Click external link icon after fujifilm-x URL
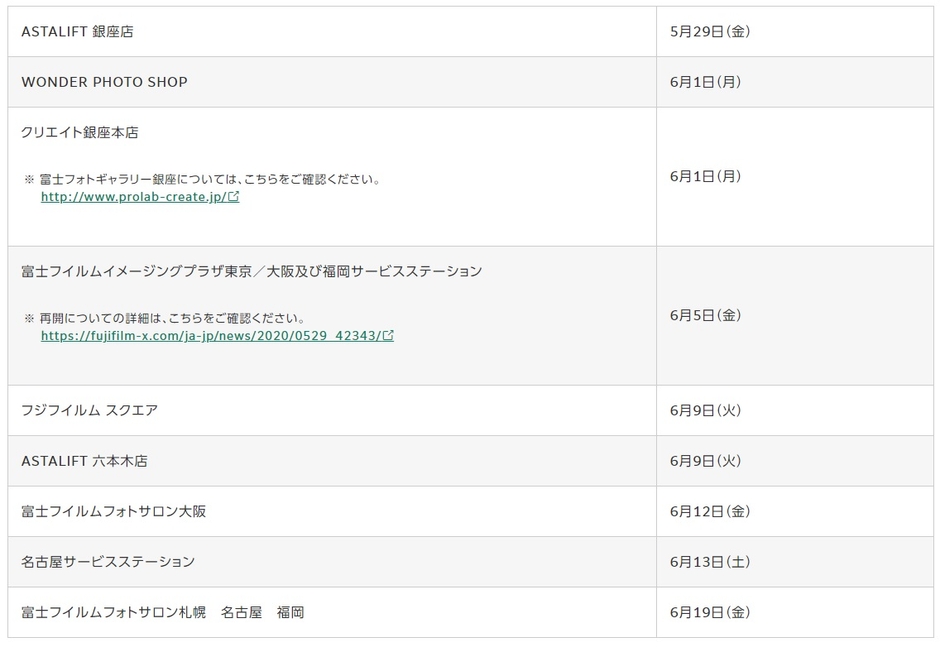940x647 pixels. (x=388, y=336)
